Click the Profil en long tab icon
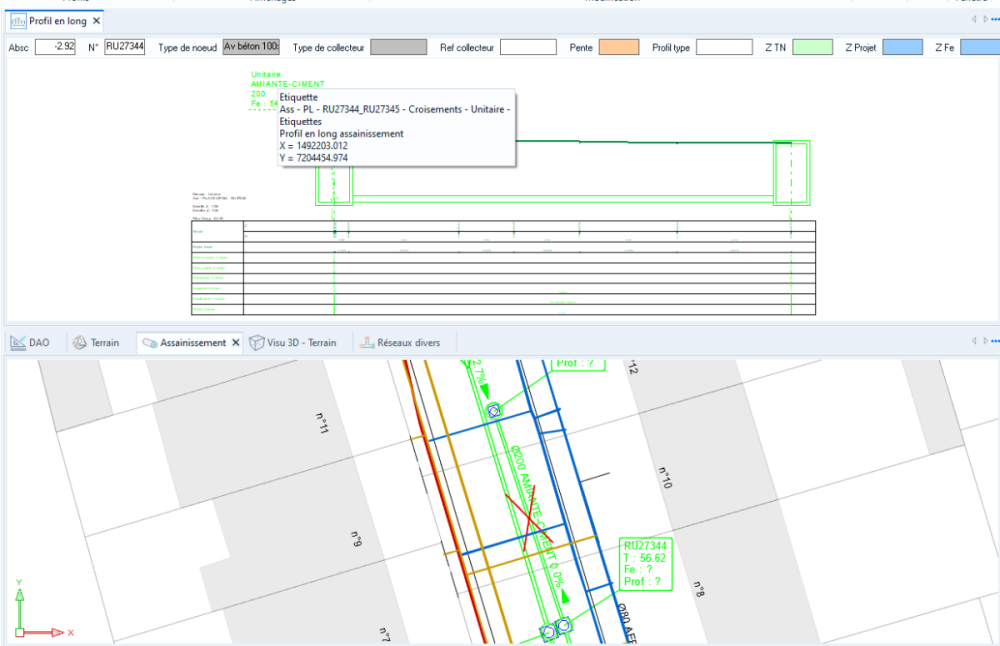1000x646 pixels. [x=18, y=21]
